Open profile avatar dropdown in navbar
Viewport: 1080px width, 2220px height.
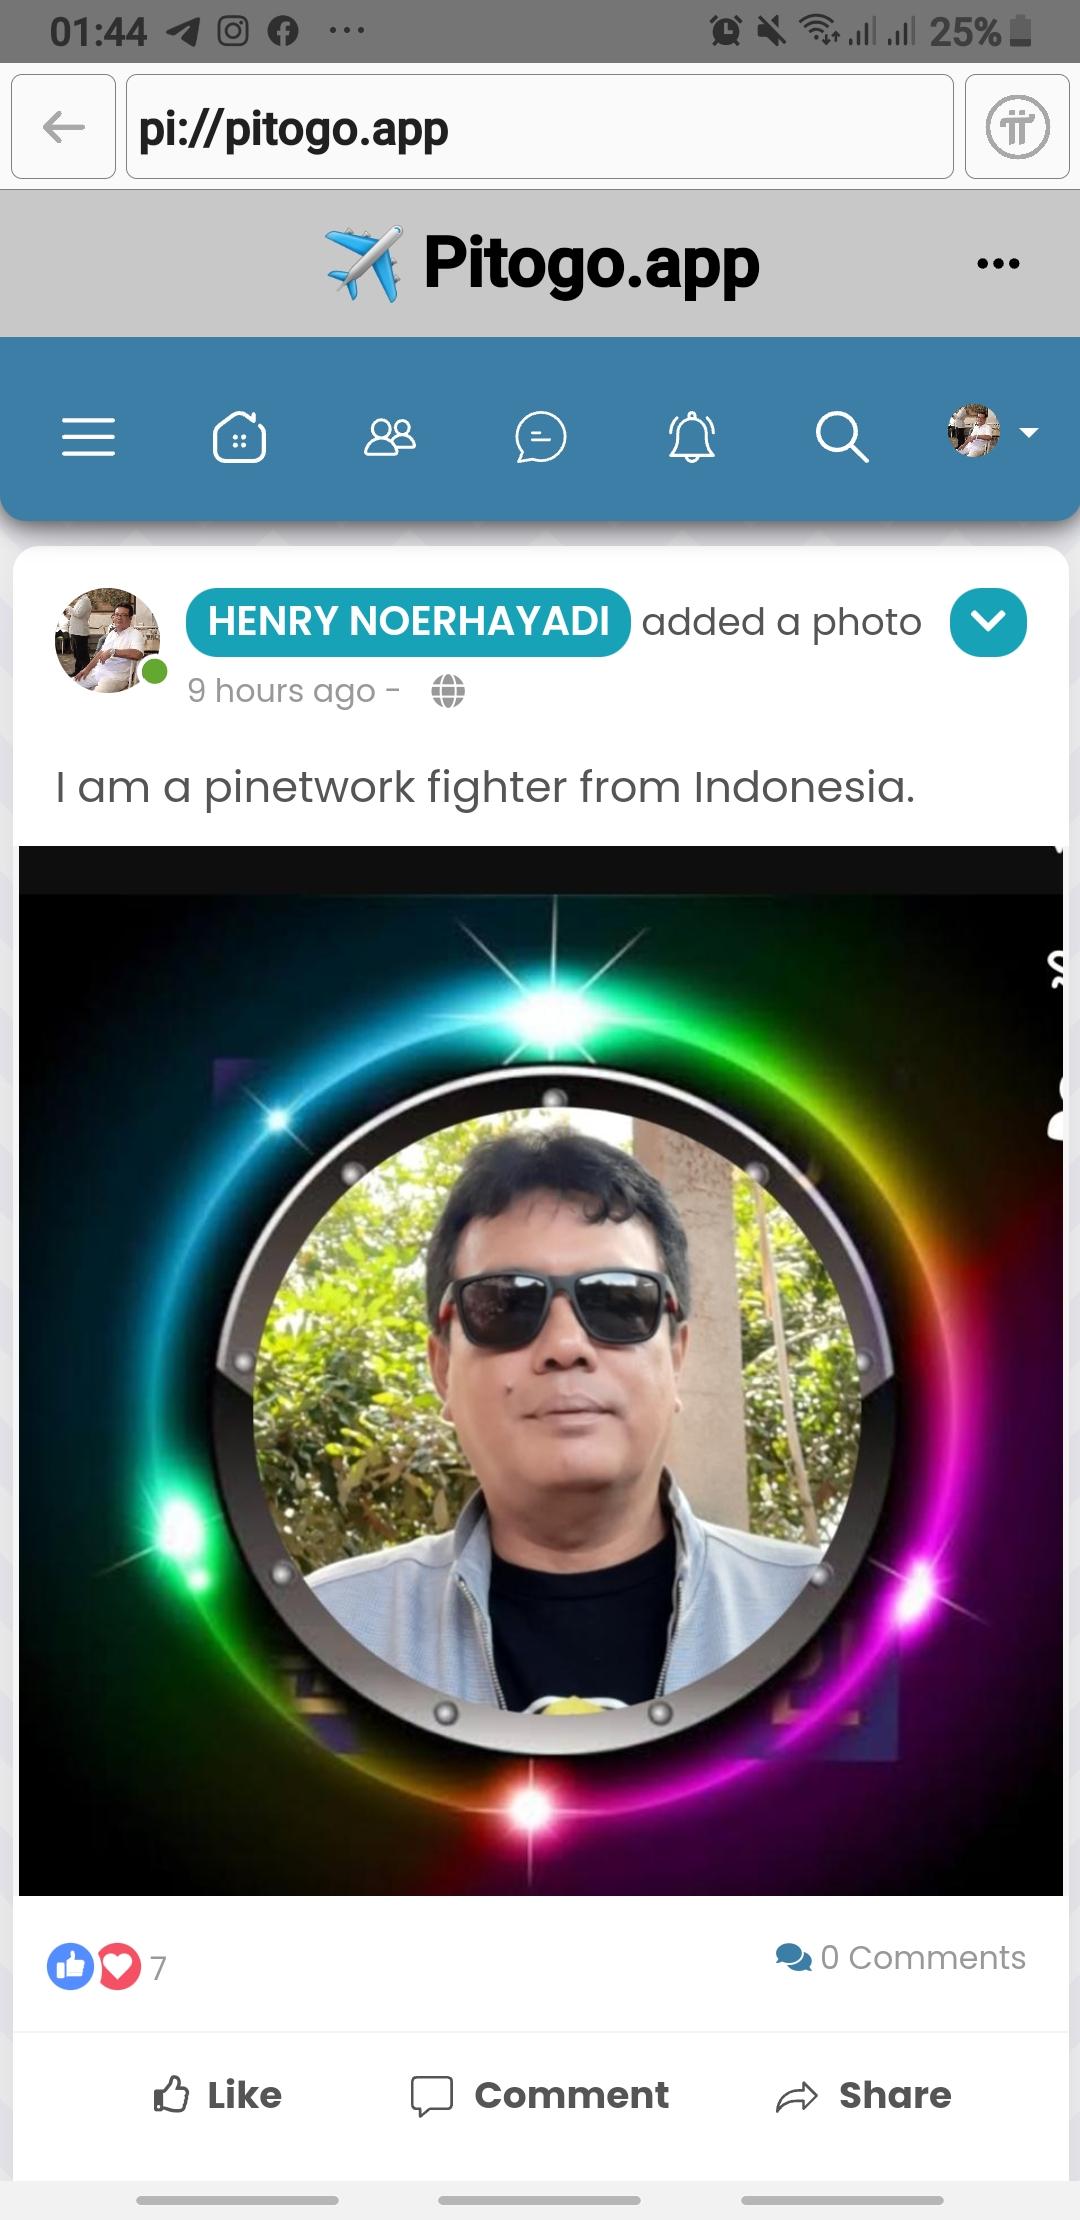[993, 432]
